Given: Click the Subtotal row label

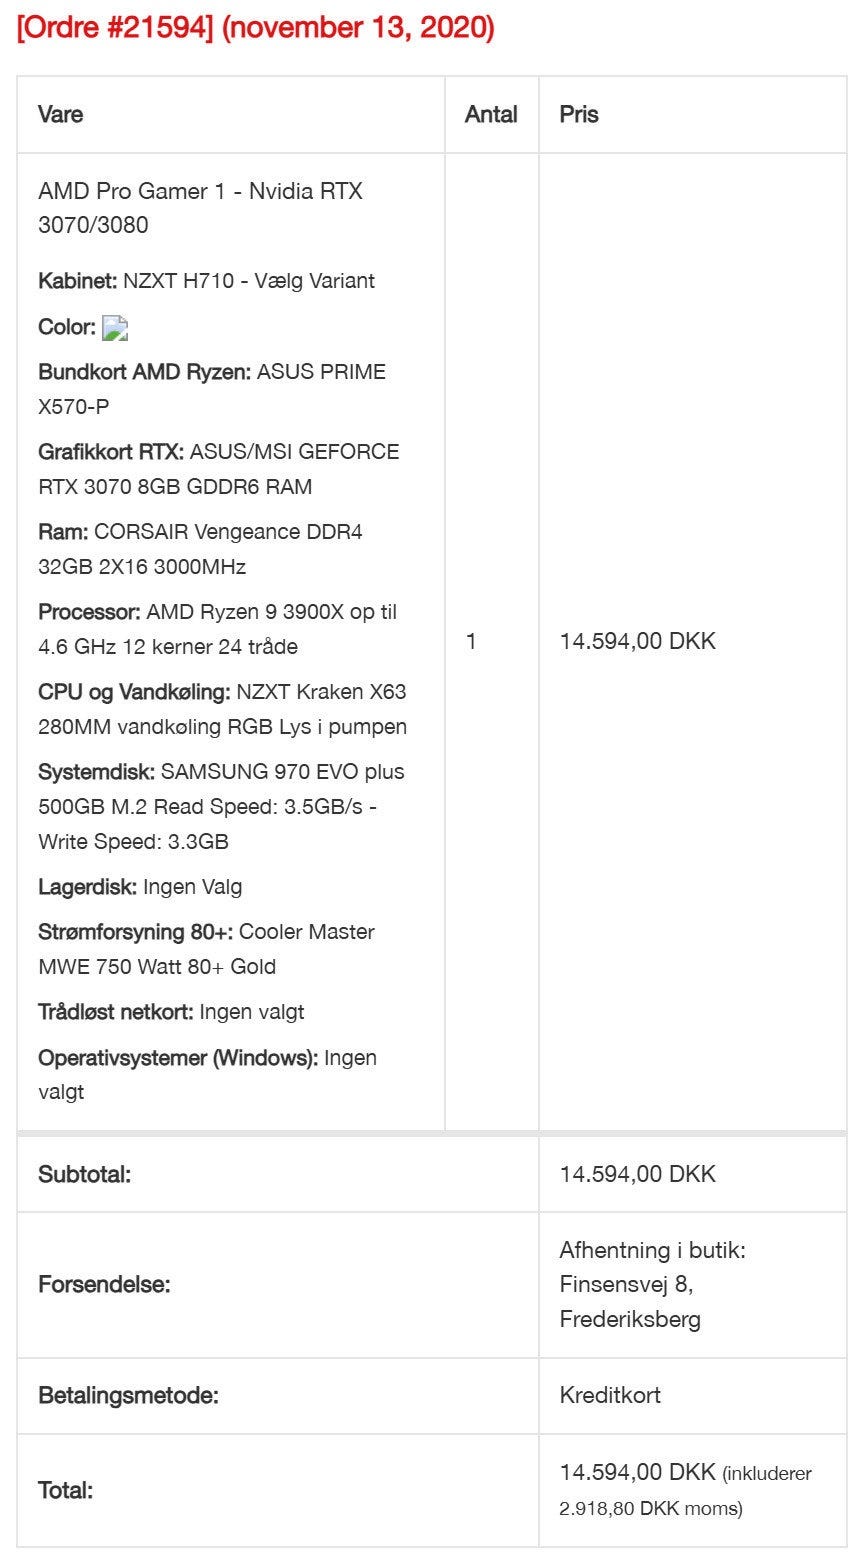Looking at the screenshot, I should click(x=84, y=1174).
